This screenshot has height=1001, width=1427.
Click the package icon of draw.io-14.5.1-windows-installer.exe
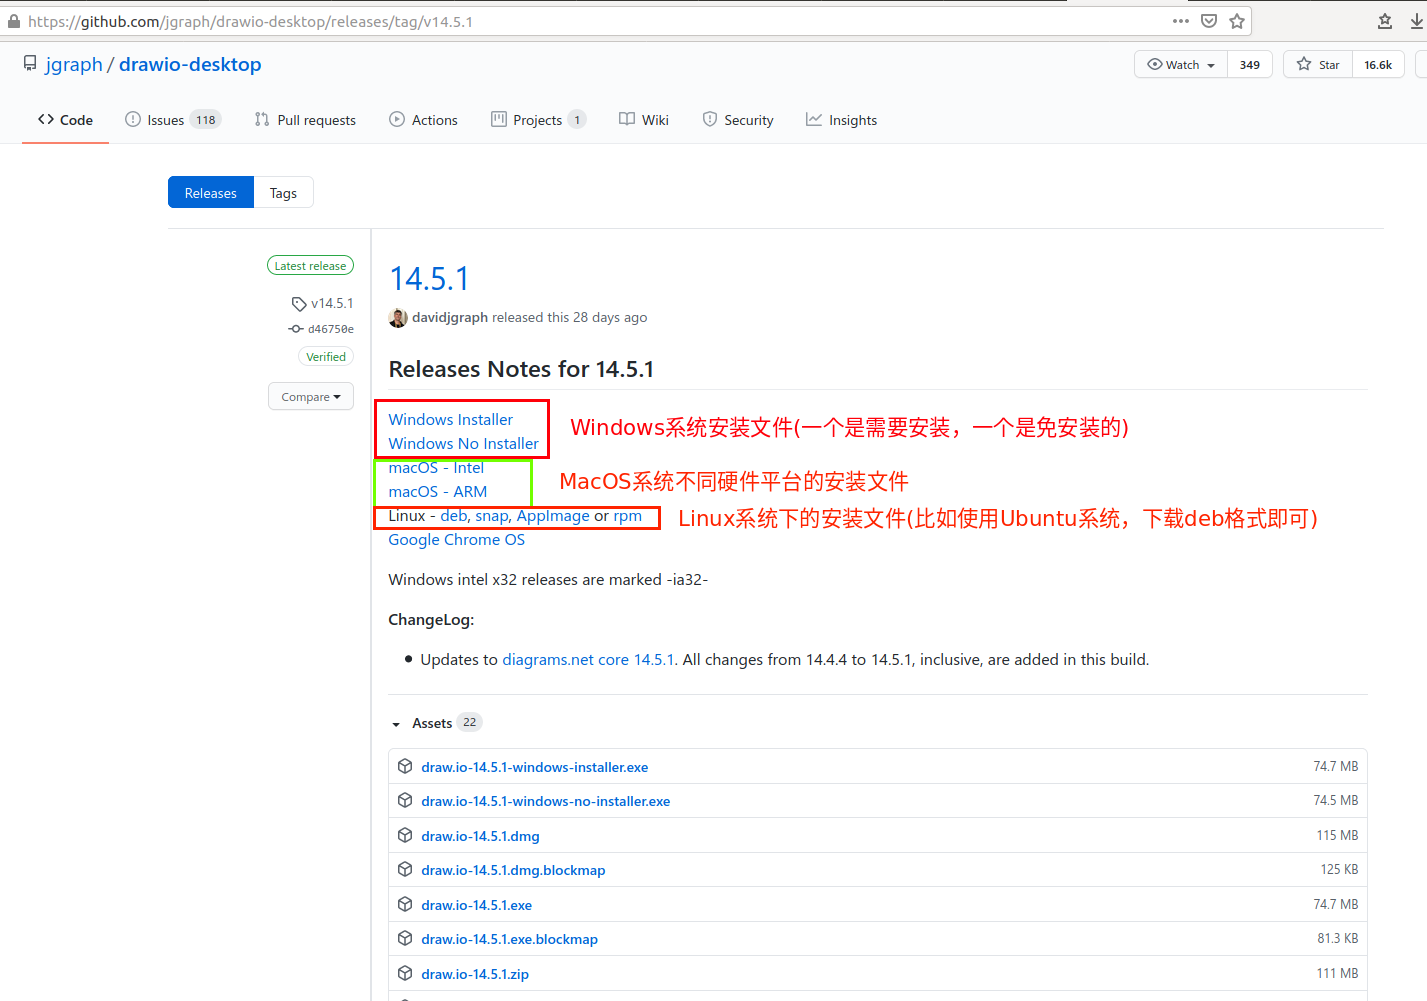[x=405, y=766]
